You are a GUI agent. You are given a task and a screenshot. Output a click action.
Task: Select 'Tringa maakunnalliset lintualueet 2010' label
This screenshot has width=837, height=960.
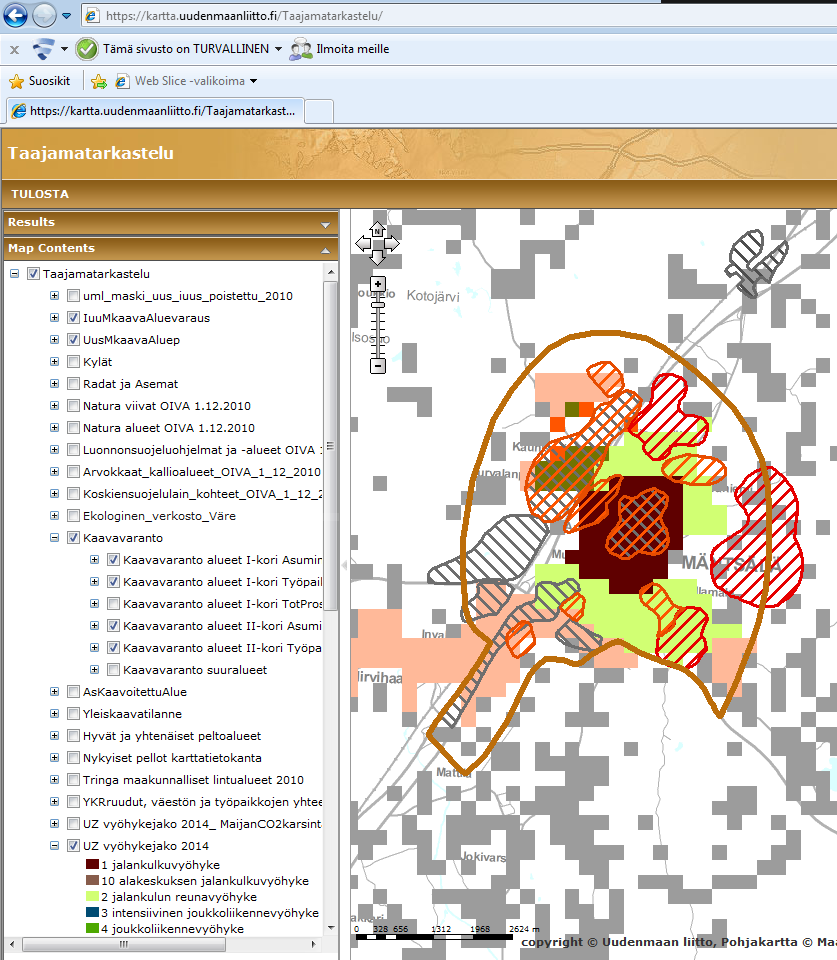click(193, 780)
